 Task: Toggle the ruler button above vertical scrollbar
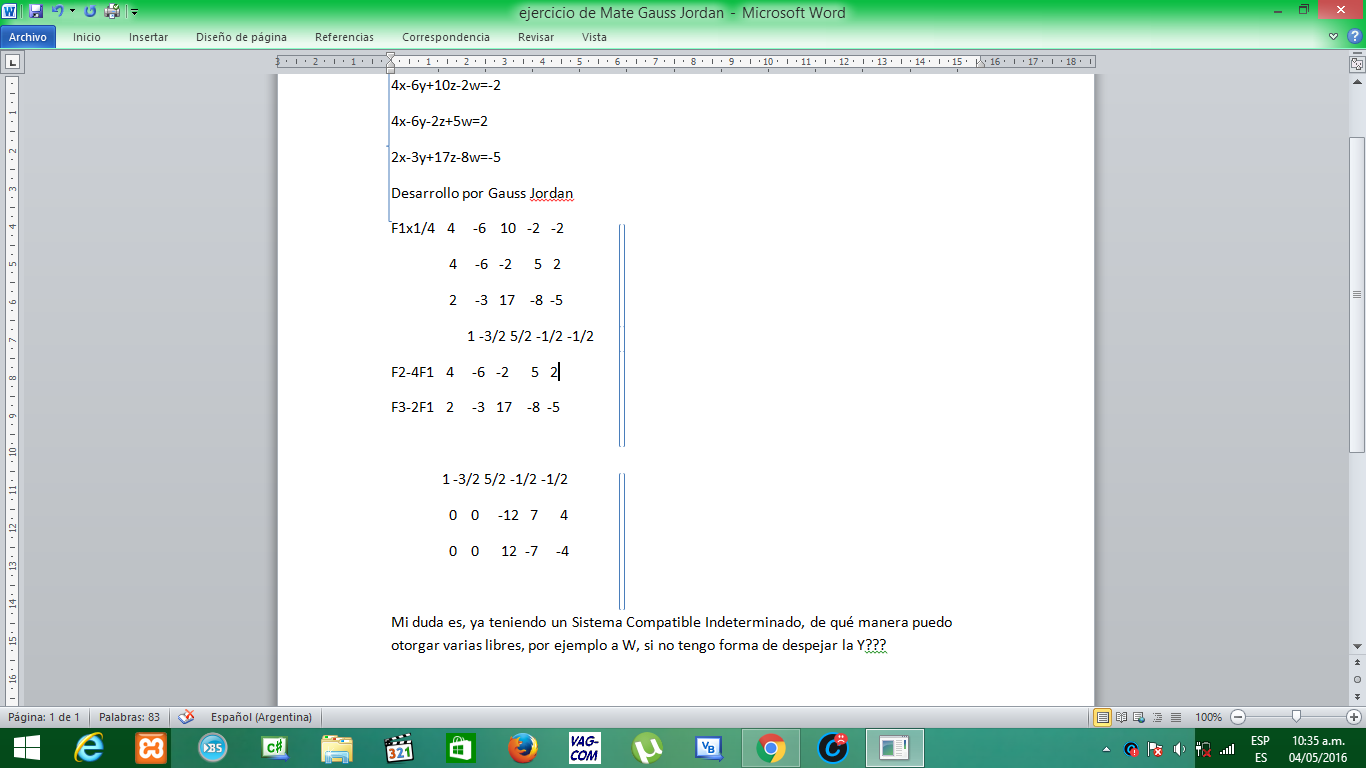click(x=1356, y=63)
